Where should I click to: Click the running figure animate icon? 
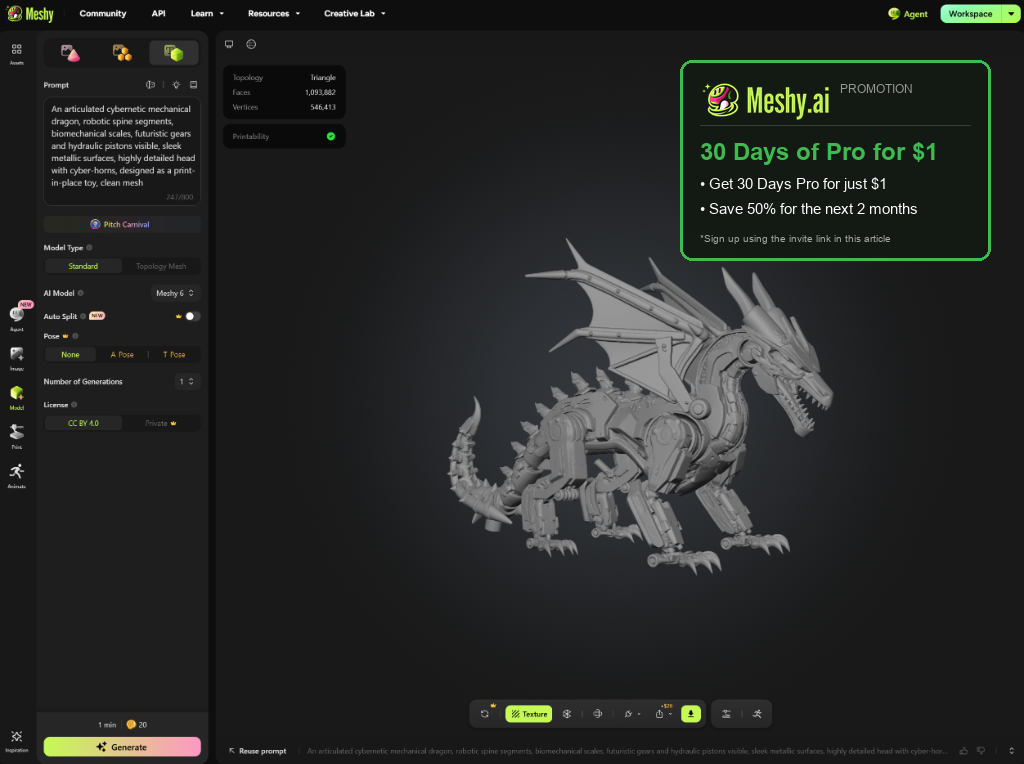click(757, 714)
